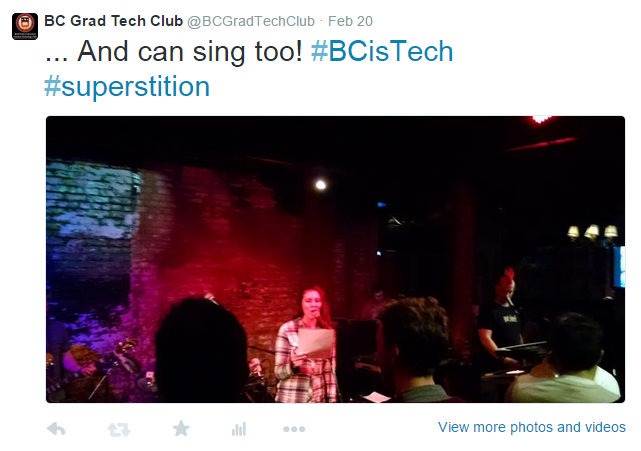Open the BC Grad Tech Club profile name
641x451 pixels.
pos(113,20)
